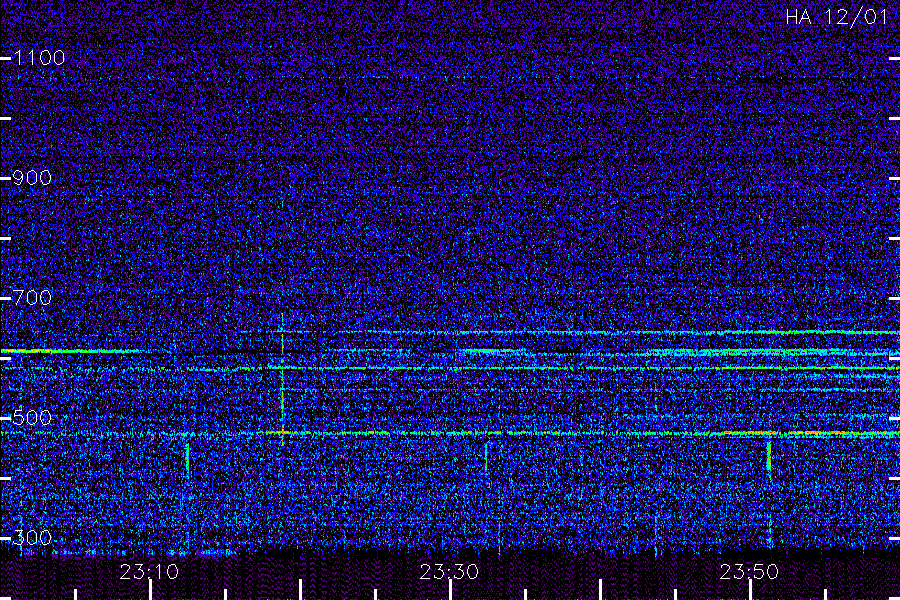Click the 300 frequency axis label
Viewport: 900px width, 600px height.
tap(32, 538)
